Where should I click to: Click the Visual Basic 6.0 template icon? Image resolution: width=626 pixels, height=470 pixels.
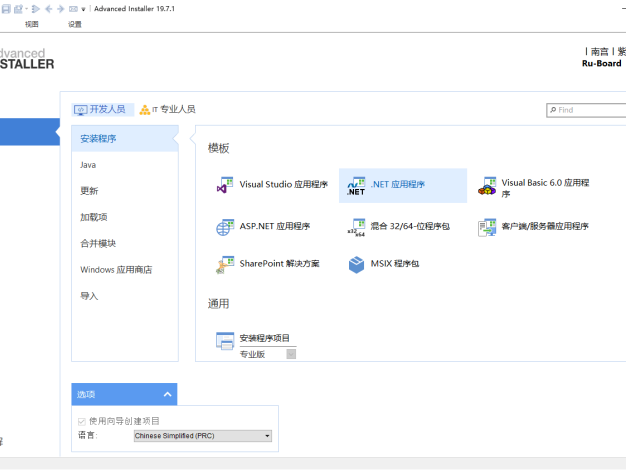tap(487, 186)
